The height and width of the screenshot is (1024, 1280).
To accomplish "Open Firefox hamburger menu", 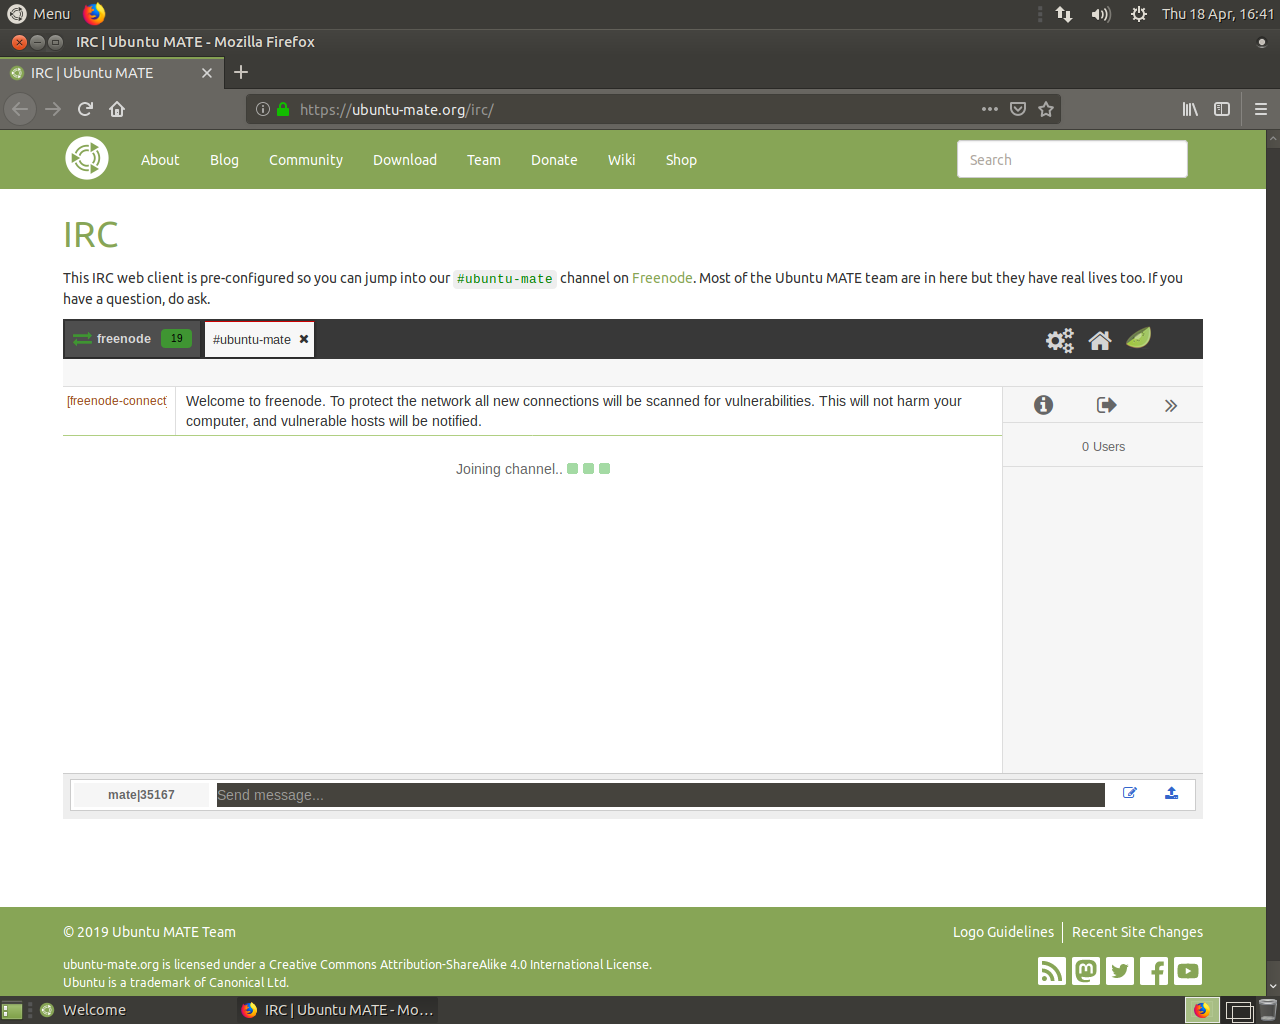I will coord(1261,109).
